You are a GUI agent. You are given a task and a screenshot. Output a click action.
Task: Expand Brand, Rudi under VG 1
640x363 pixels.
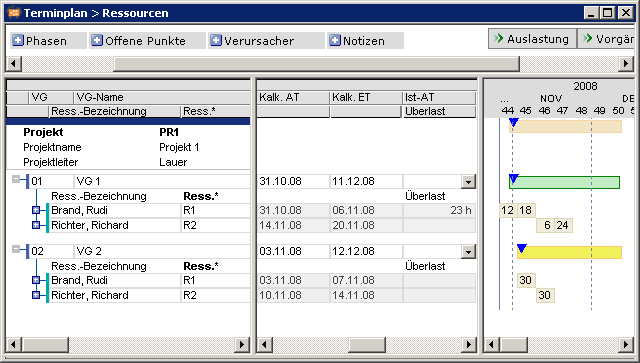tap(36, 210)
